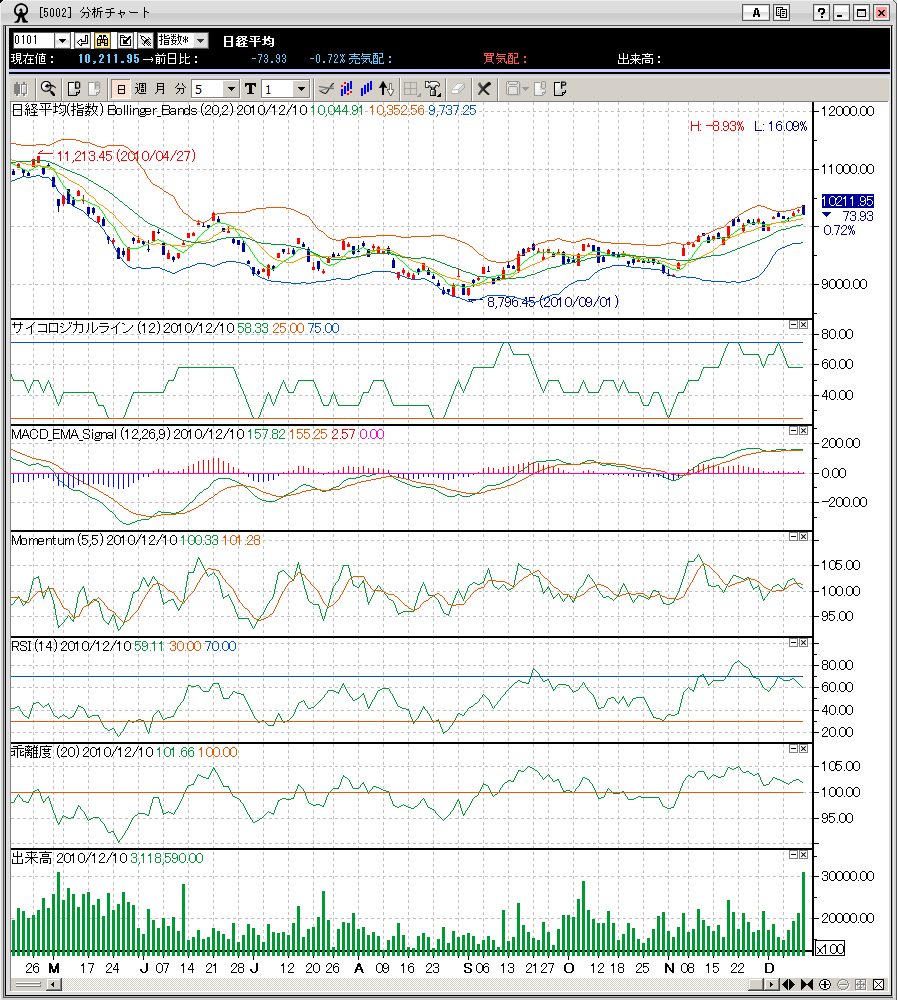Minimize the MACD_EMA_Signal indicator panel
This screenshot has height=1000, width=897.
tap(792, 430)
